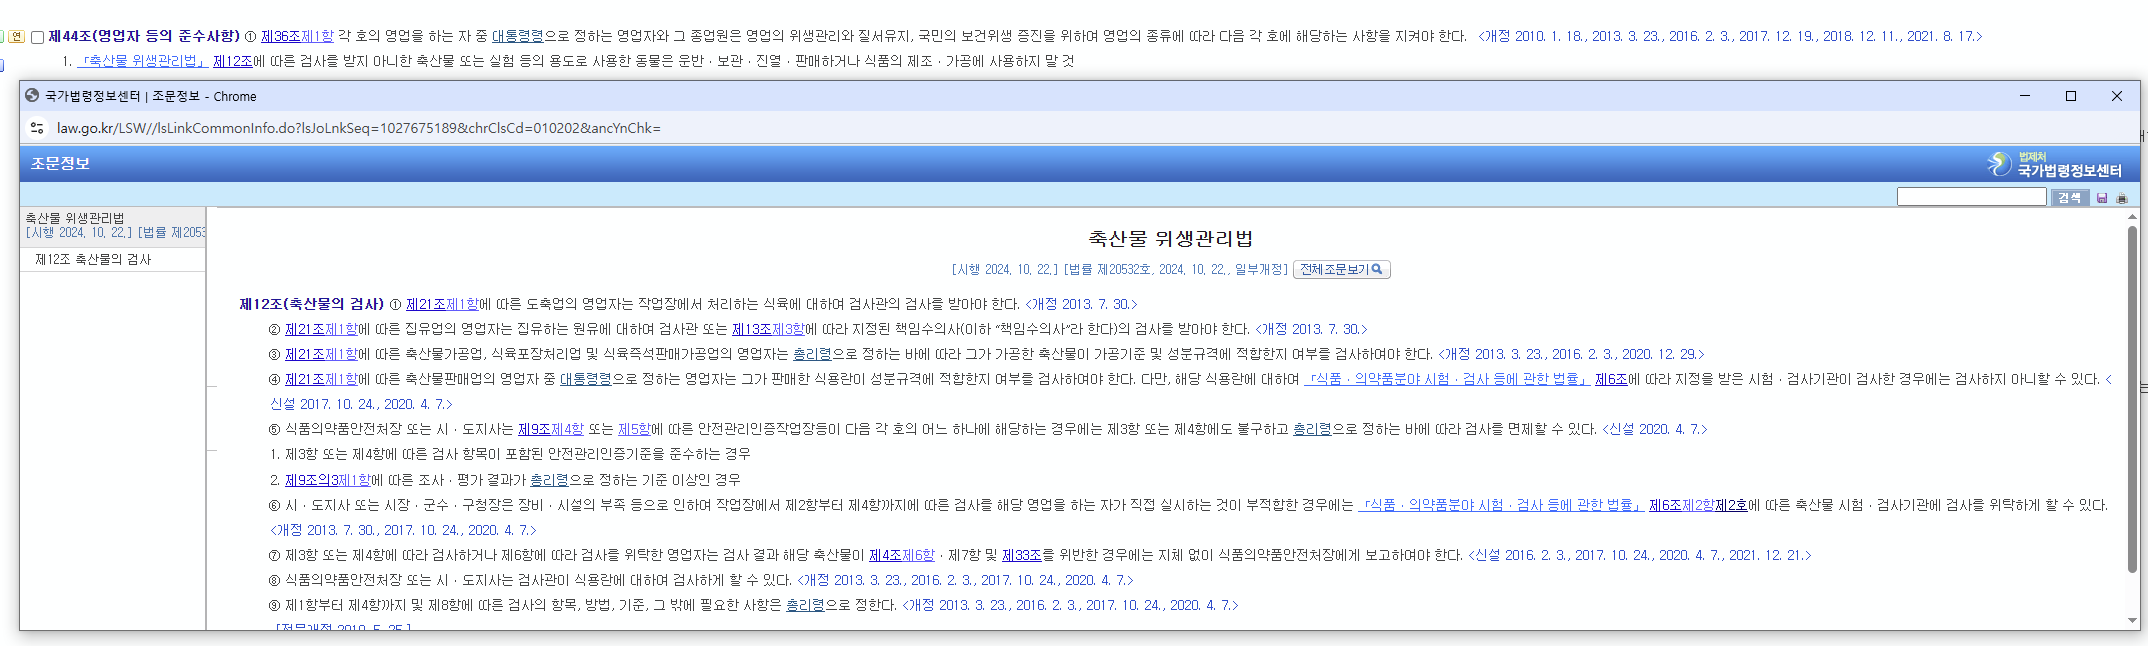Open 총리령 link in paragraph ③

pyautogui.click(x=812, y=354)
